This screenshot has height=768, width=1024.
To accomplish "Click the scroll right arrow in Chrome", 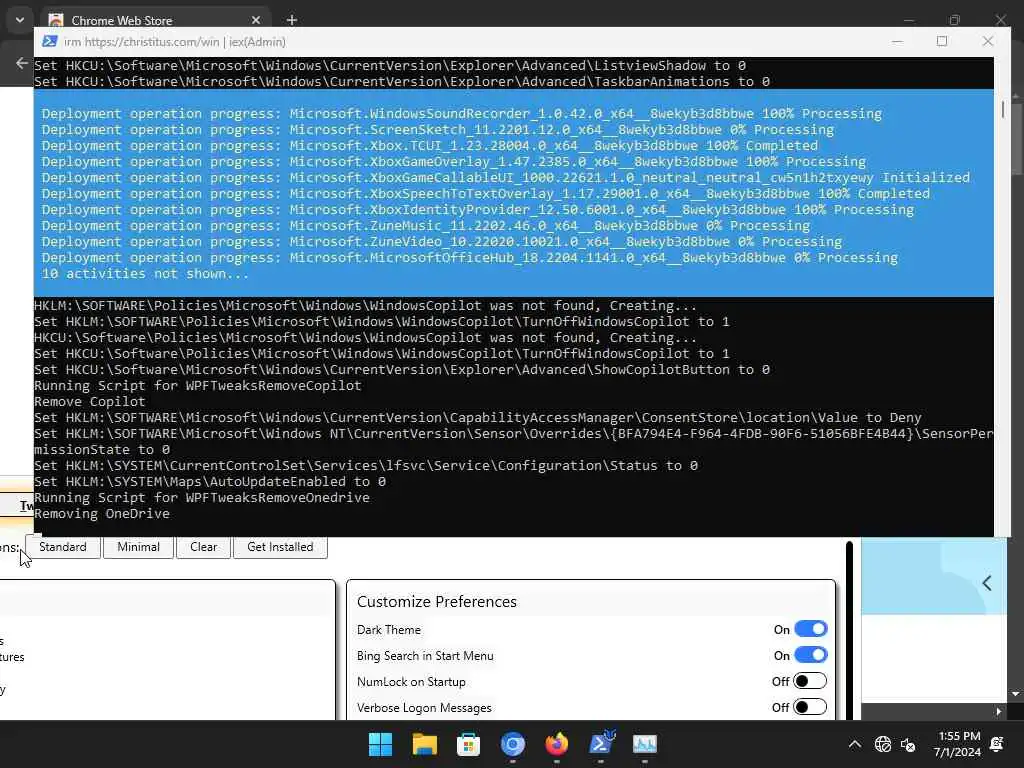I will pos(998,712).
